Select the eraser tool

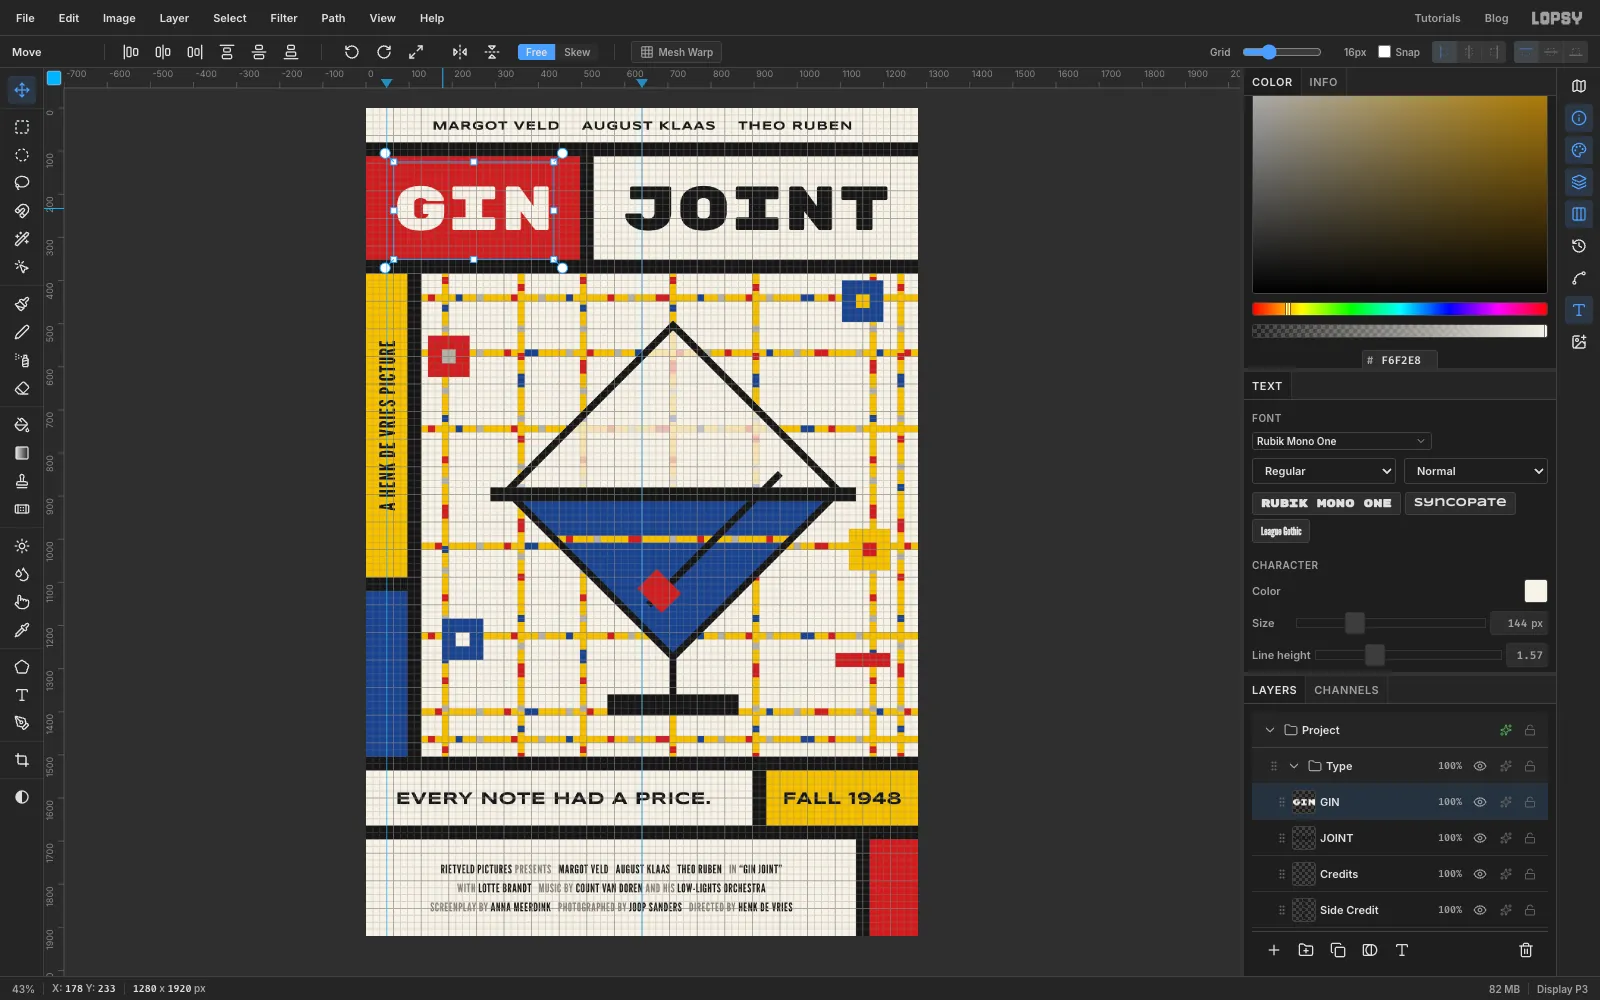pos(22,388)
